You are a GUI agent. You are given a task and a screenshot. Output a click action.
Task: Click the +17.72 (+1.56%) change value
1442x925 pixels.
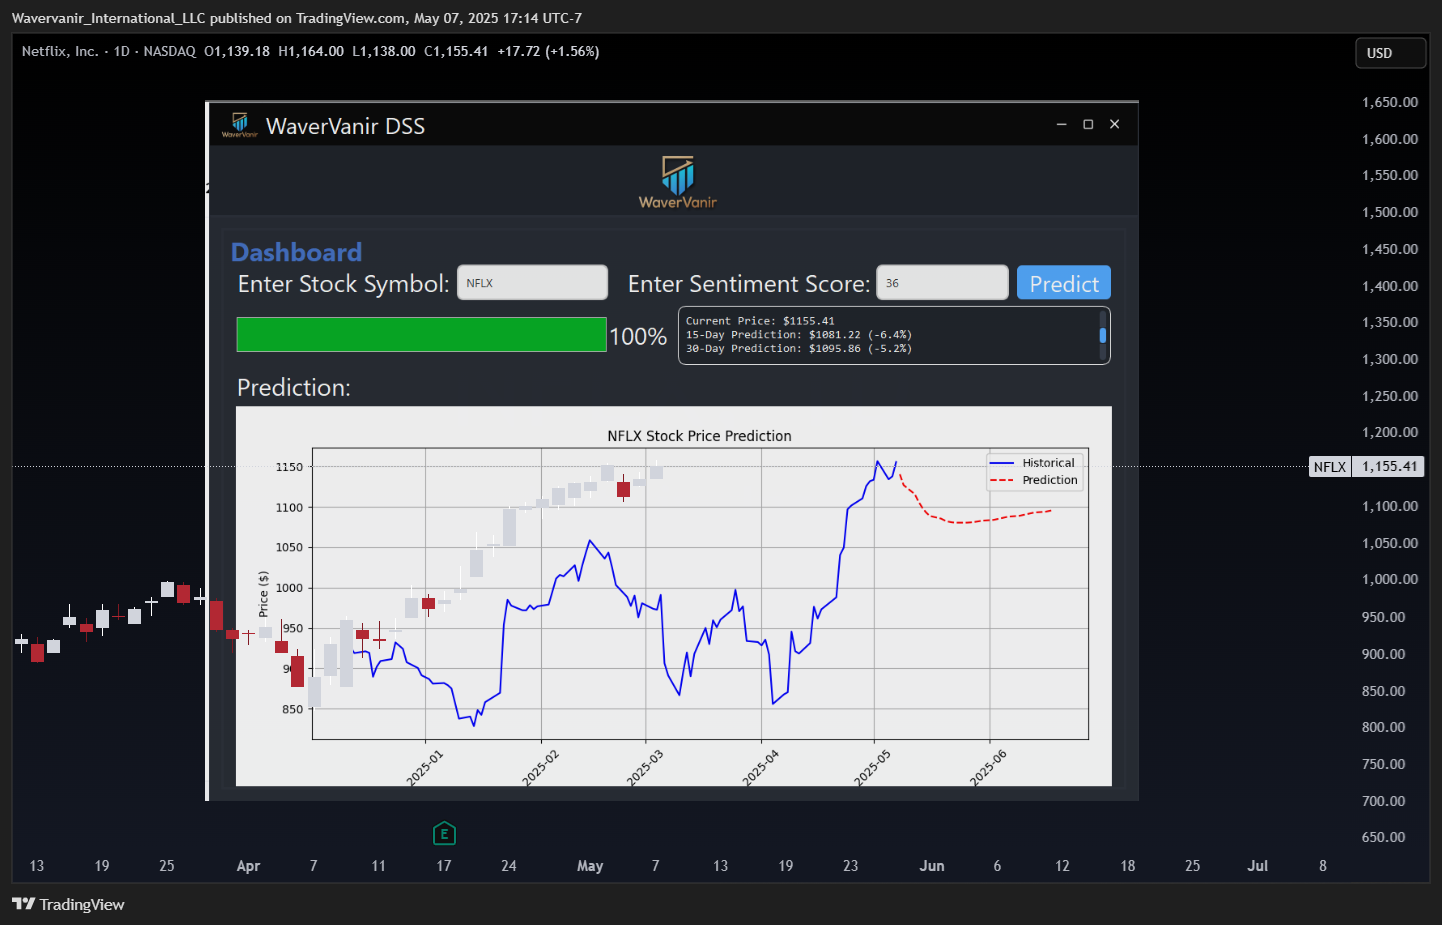point(548,51)
